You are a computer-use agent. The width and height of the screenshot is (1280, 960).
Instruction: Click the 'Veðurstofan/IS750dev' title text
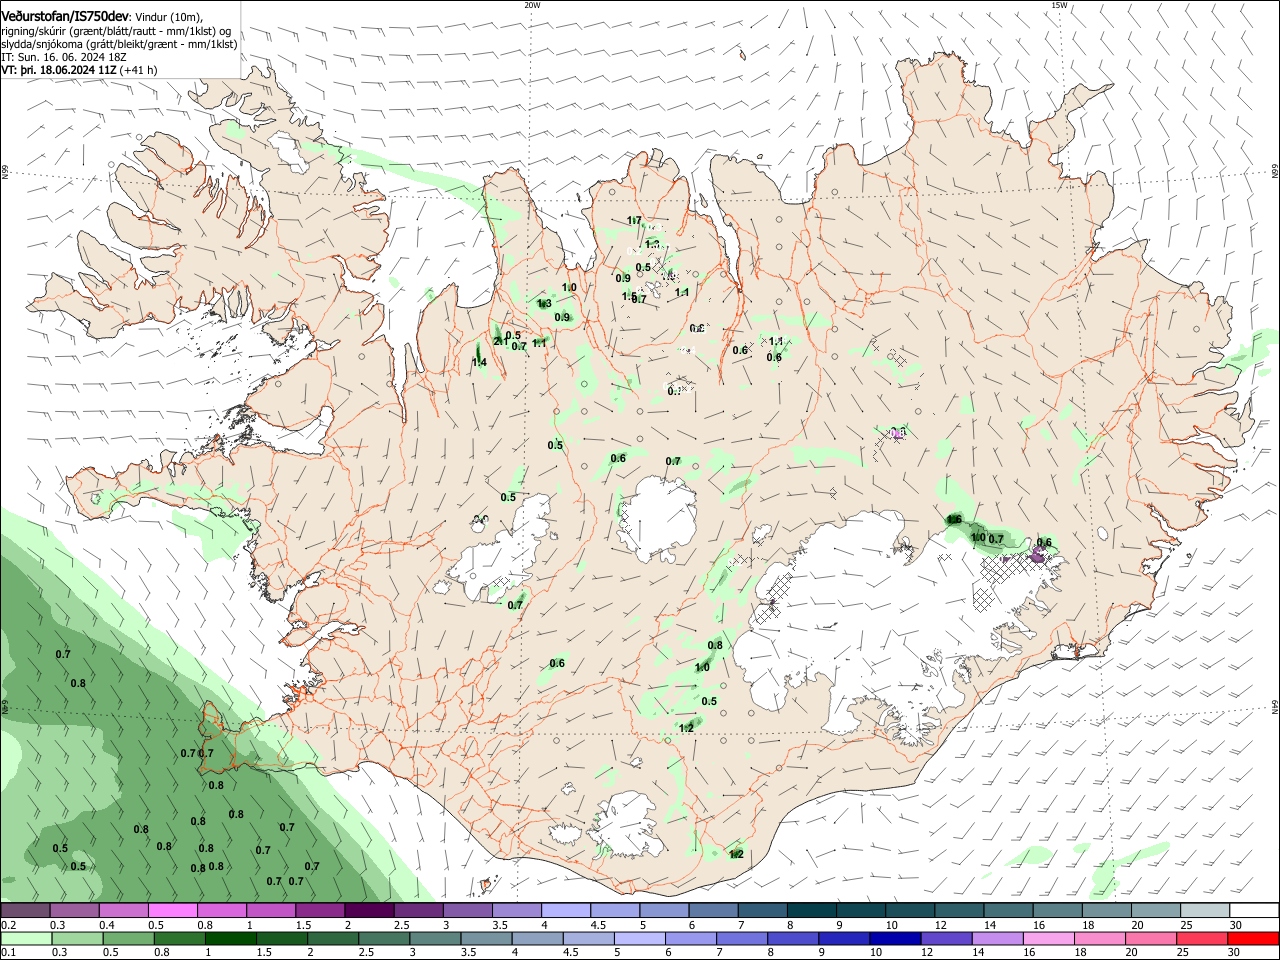(x=65, y=17)
